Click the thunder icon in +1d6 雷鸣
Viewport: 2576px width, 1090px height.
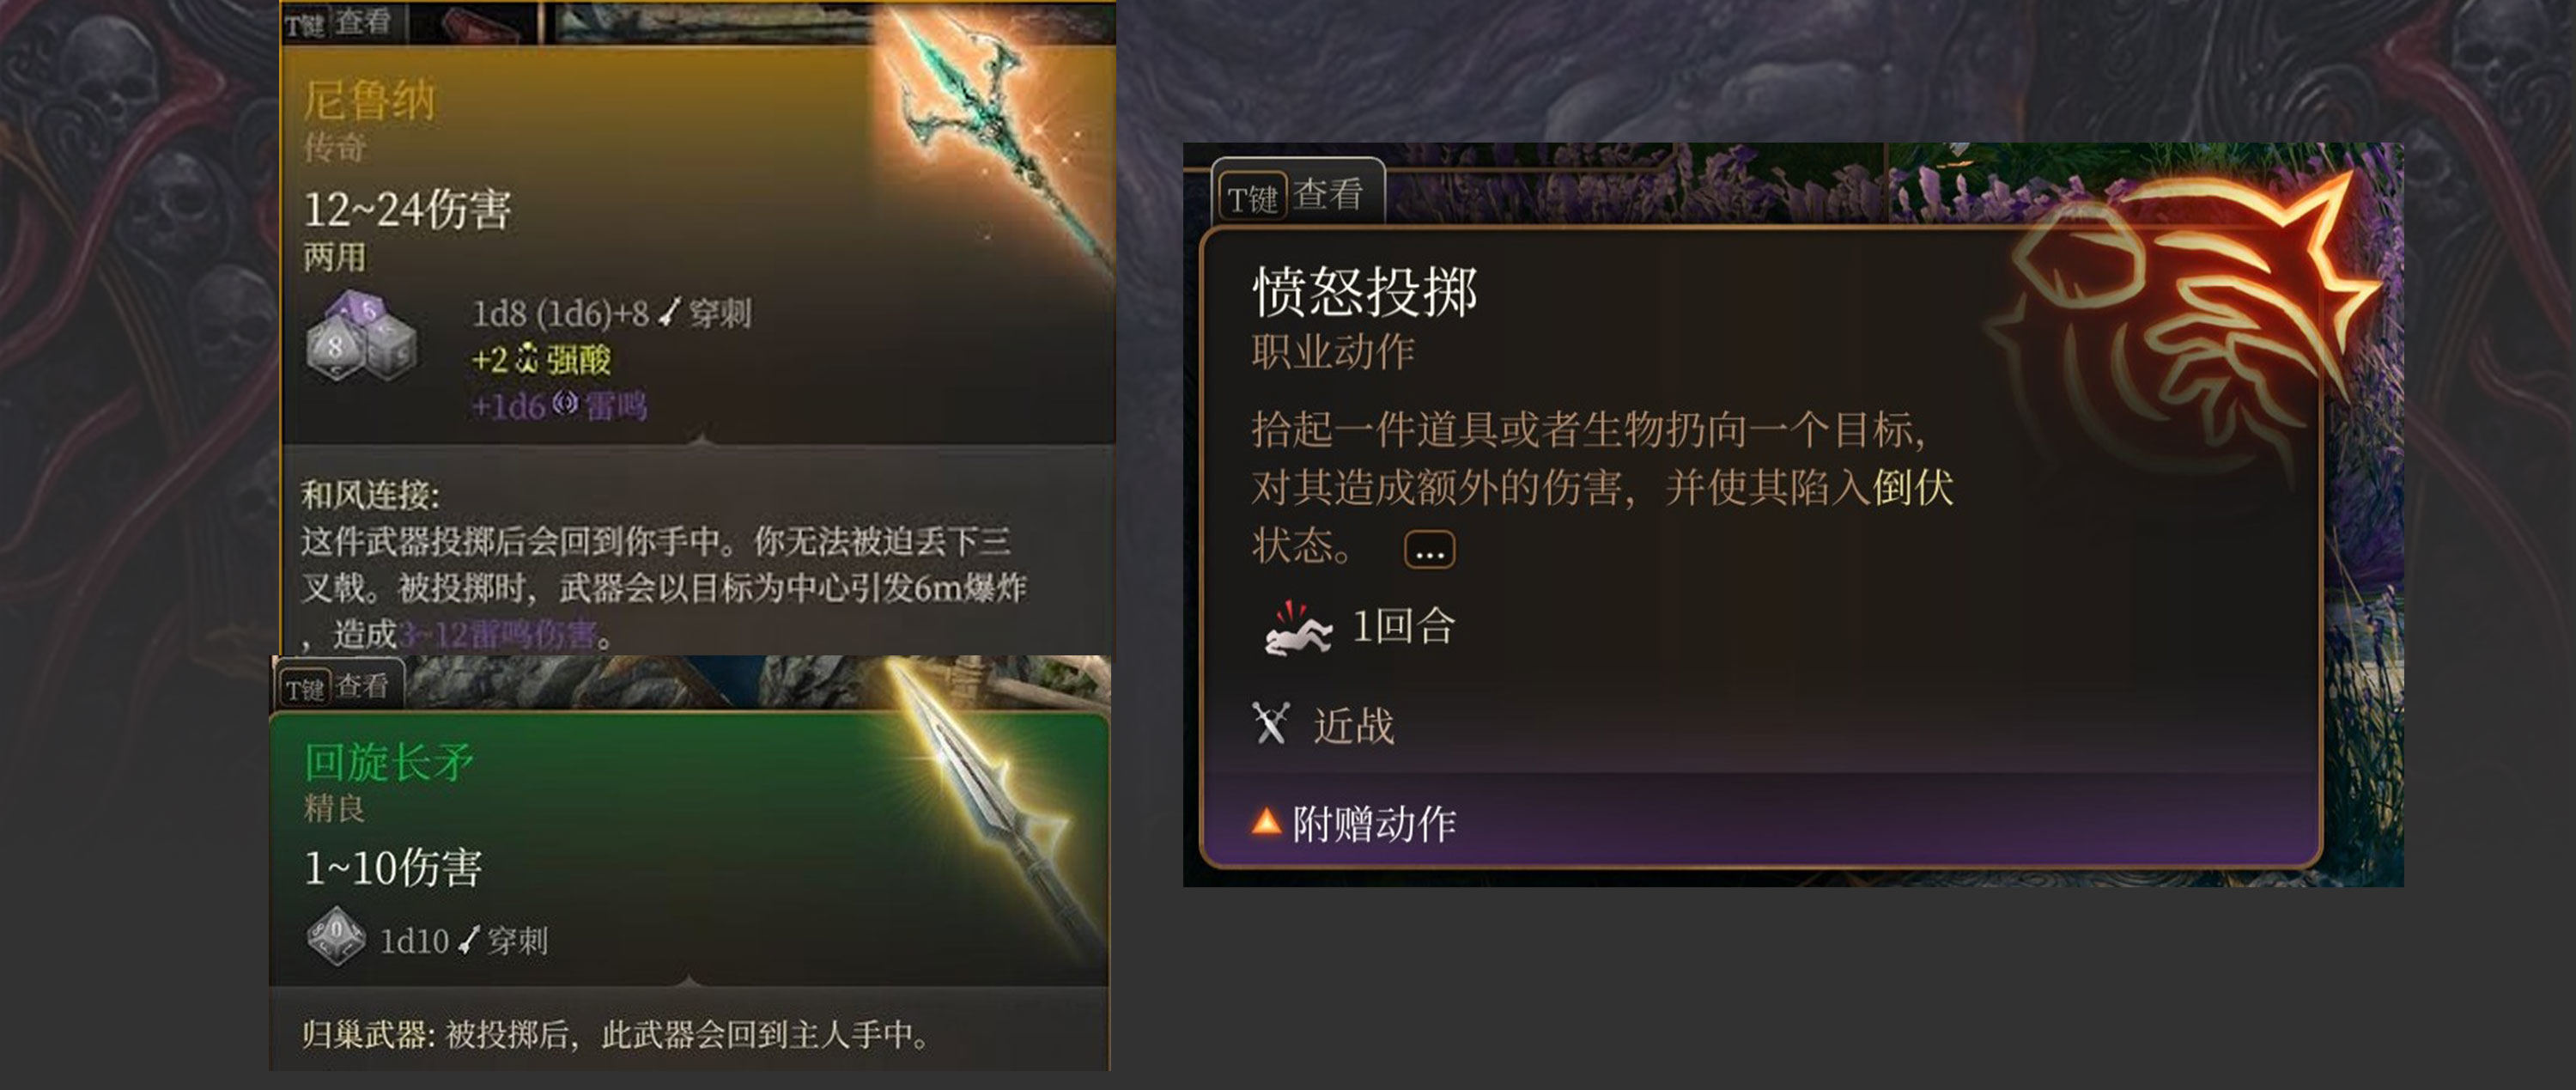[565, 404]
